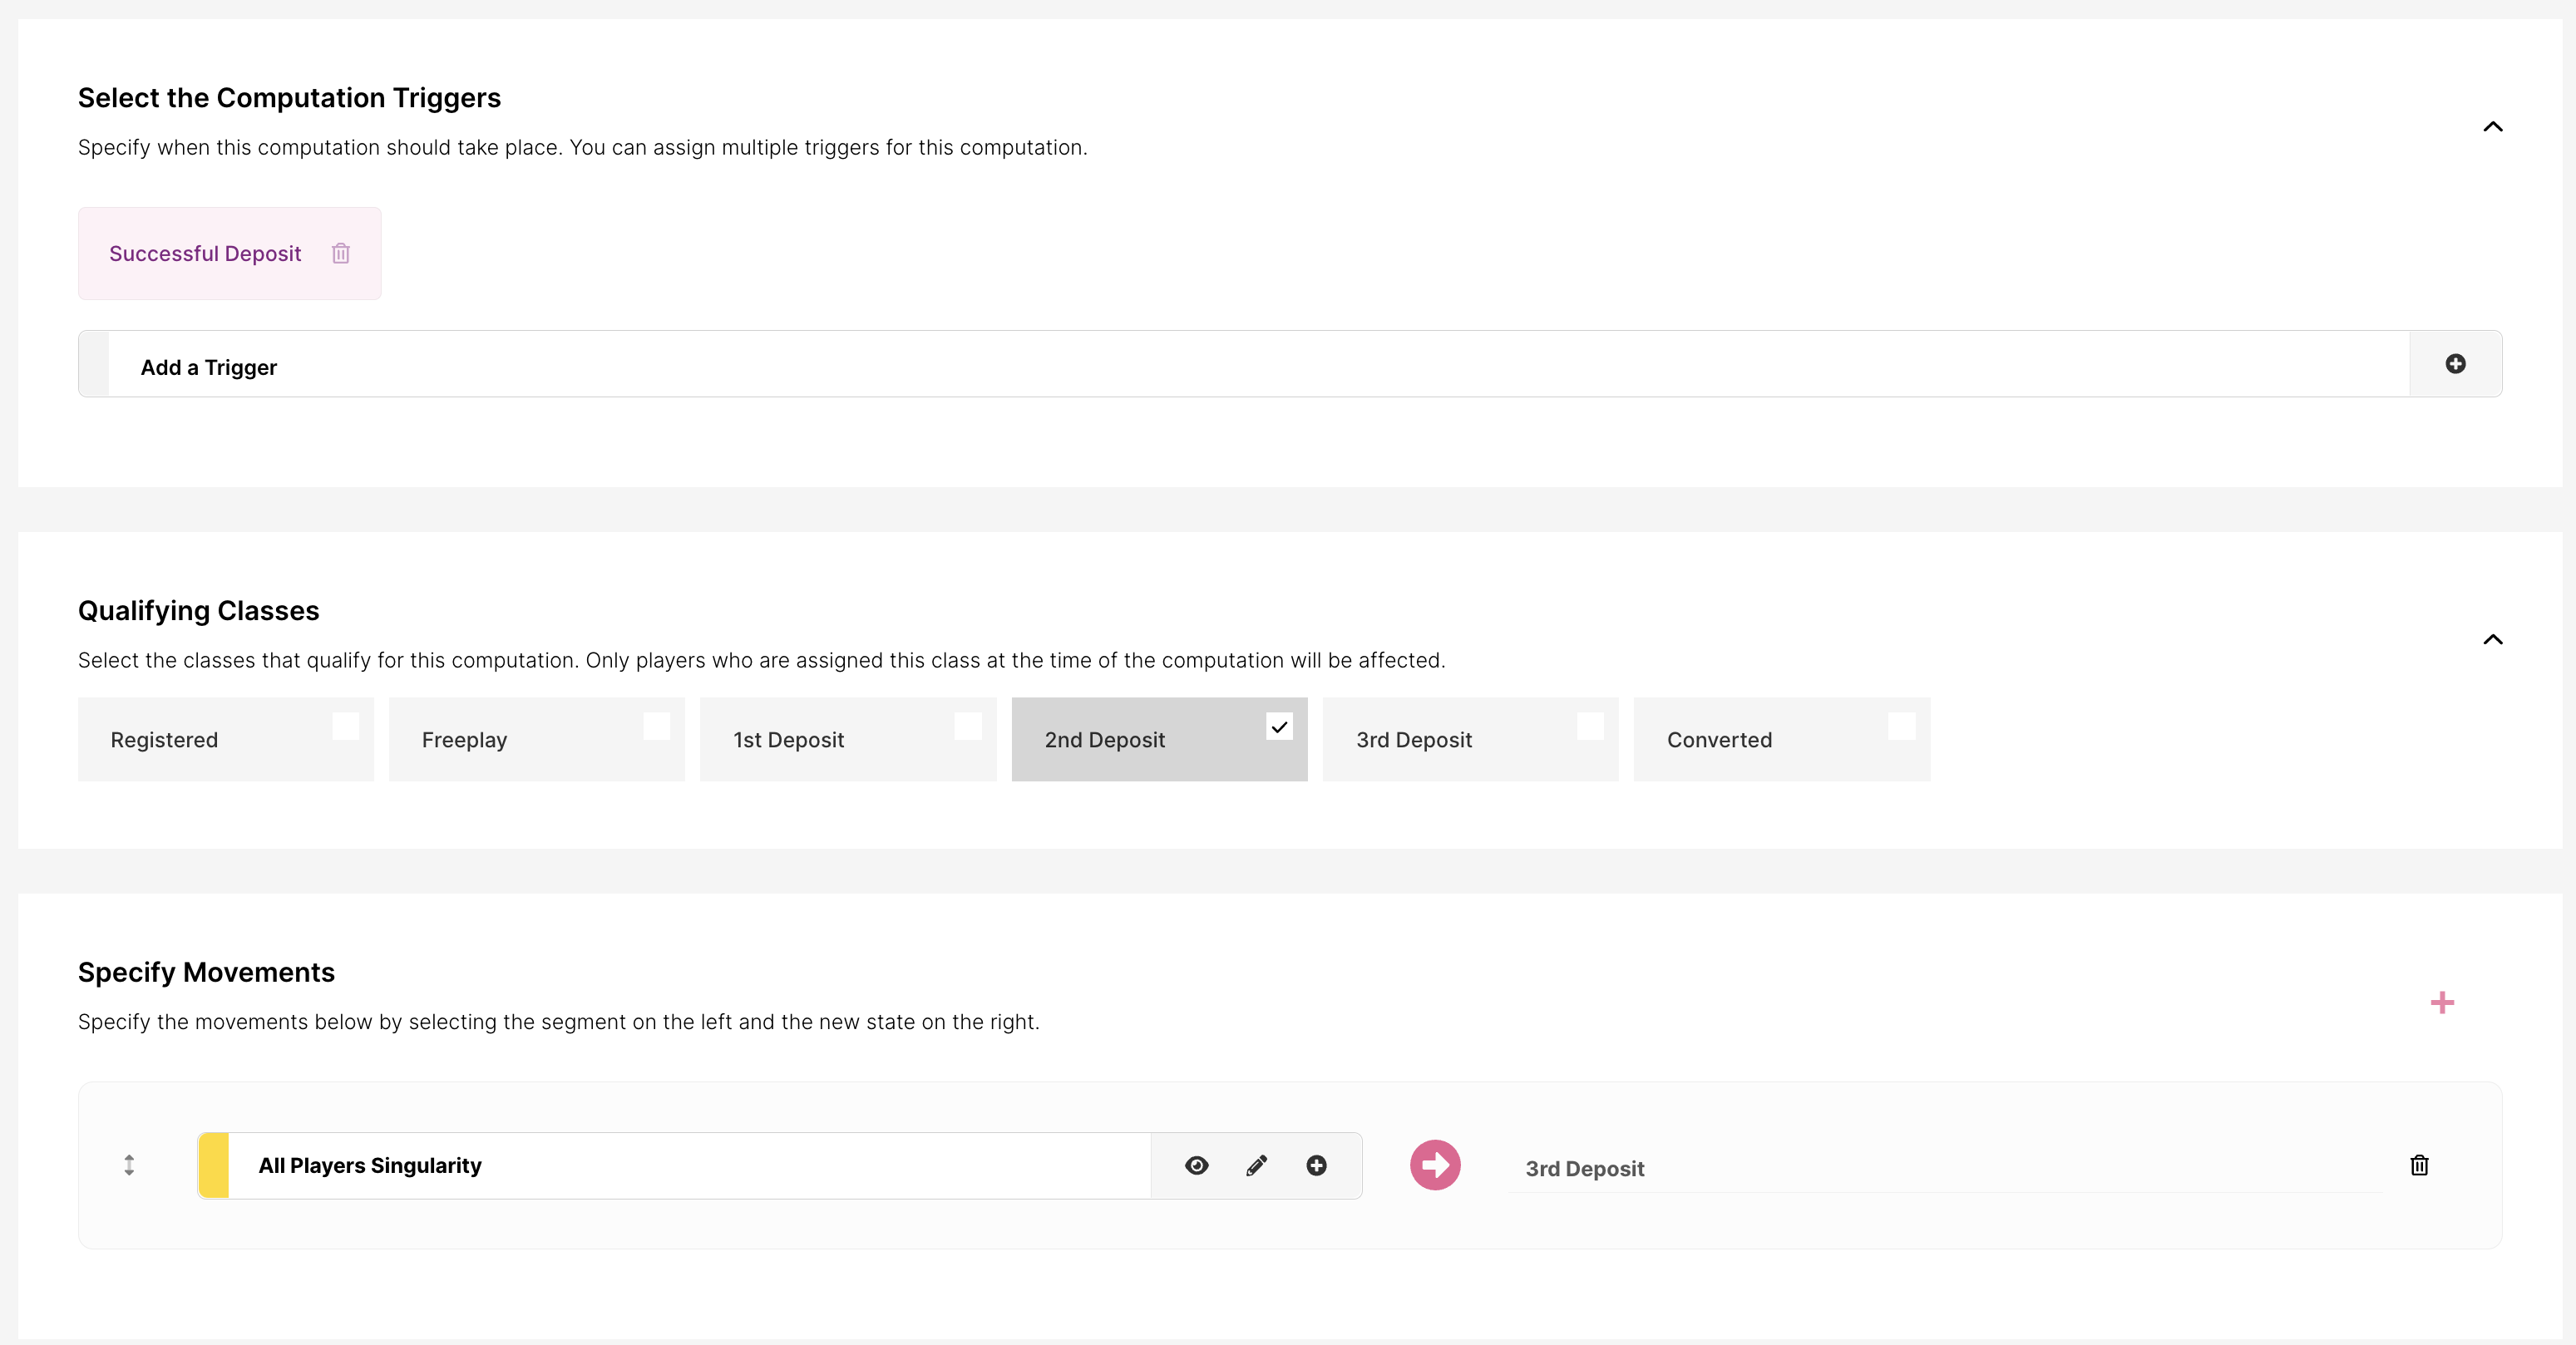
Task: Click the plus icon in Add a Trigger
Action: point(2455,364)
